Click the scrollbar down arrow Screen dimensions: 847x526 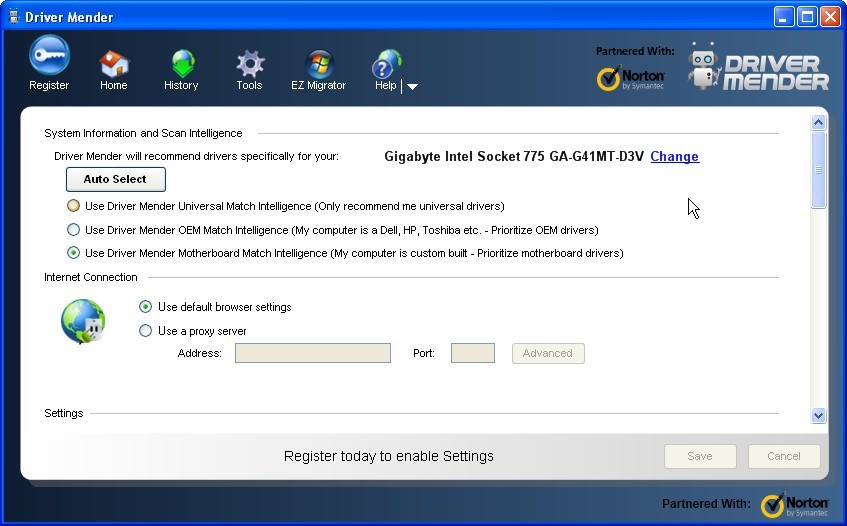(818, 415)
